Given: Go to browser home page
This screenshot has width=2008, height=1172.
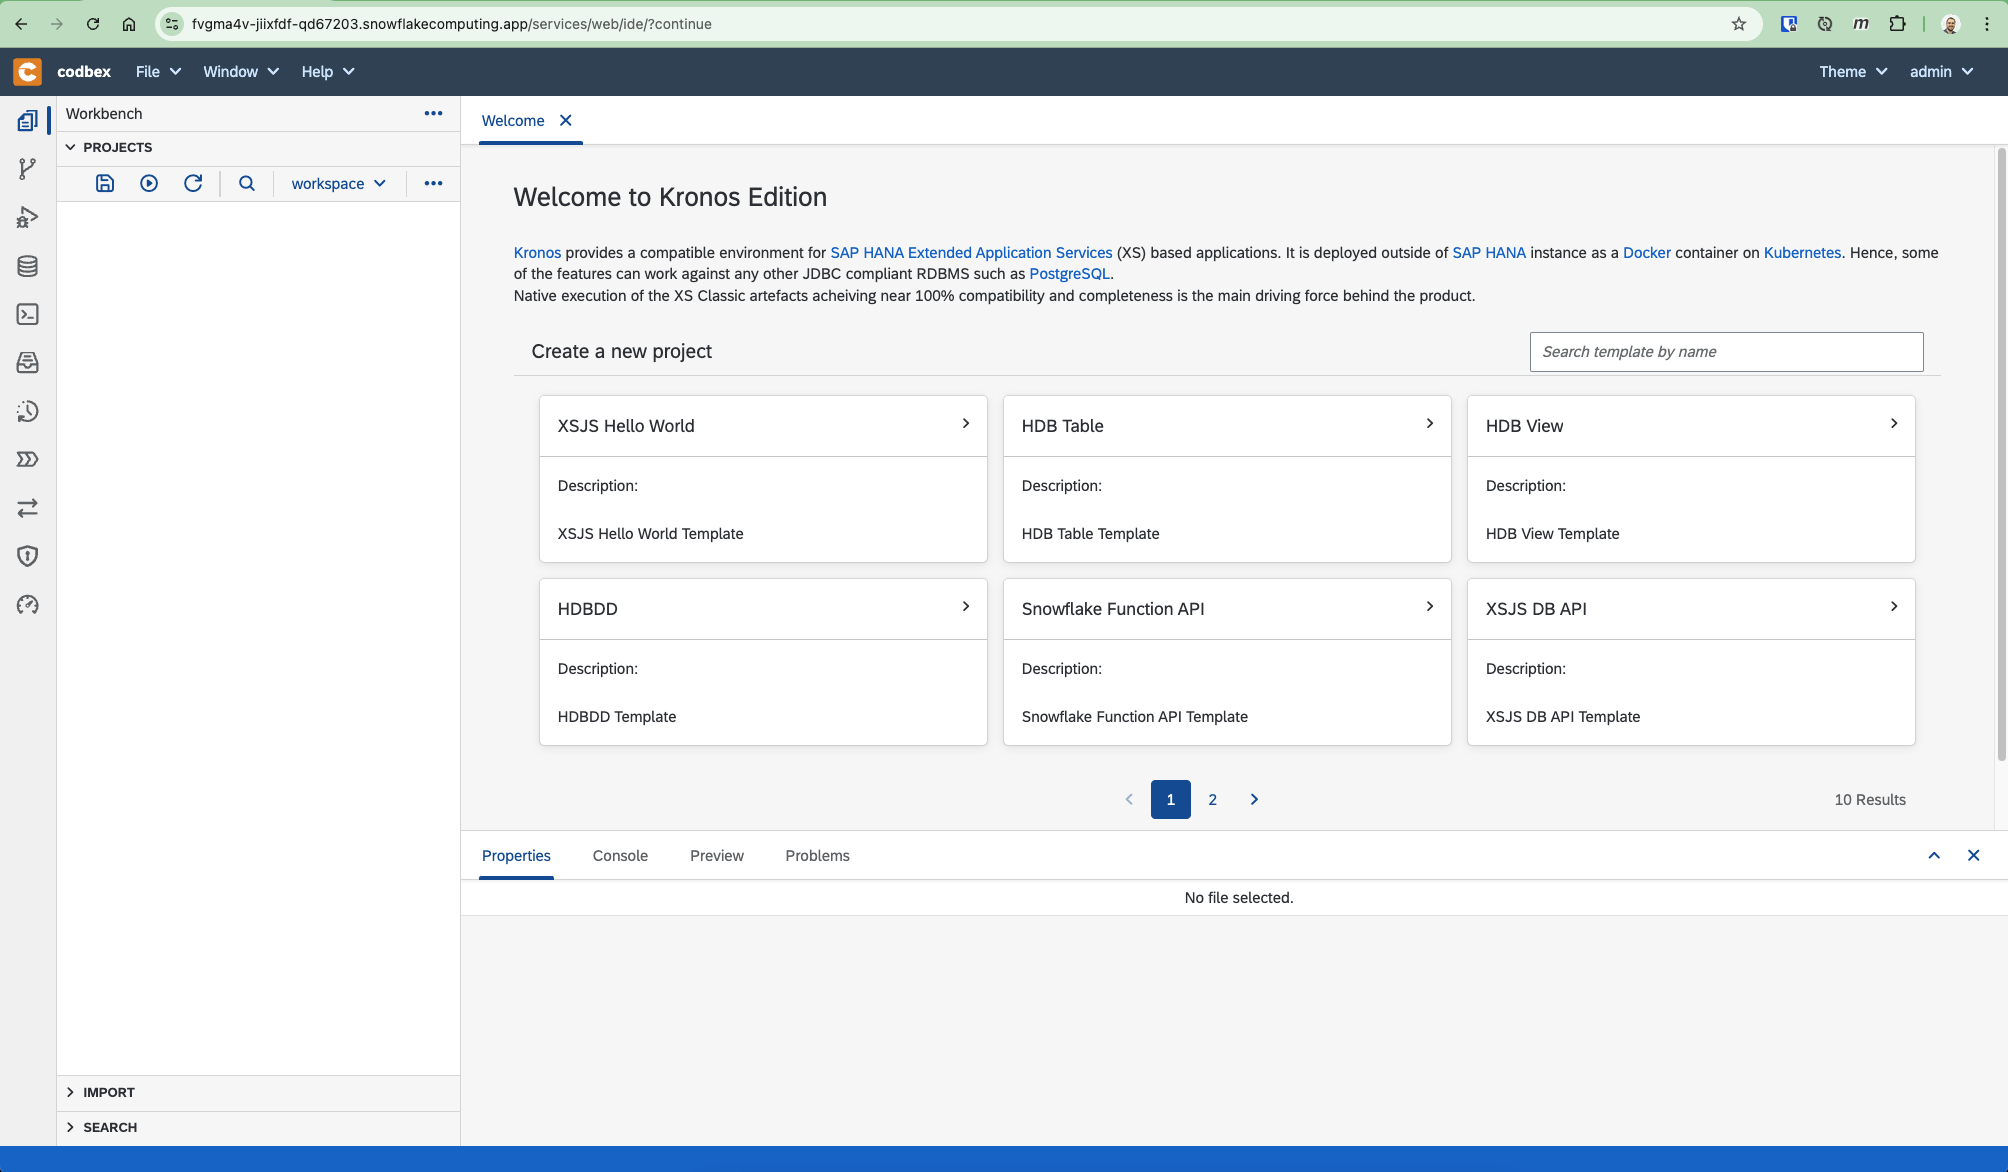Looking at the screenshot, I should click(129, 24).
